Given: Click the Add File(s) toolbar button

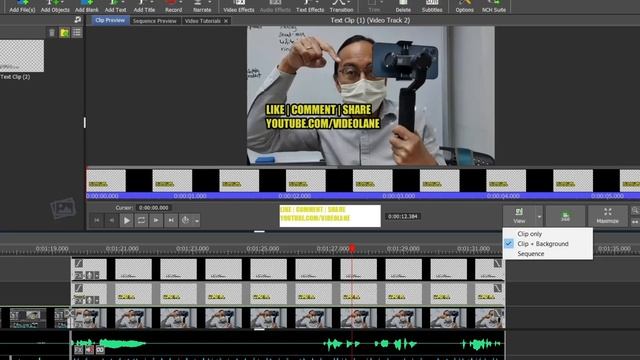Looking at the screenshot, I should [x=22, y=7].
